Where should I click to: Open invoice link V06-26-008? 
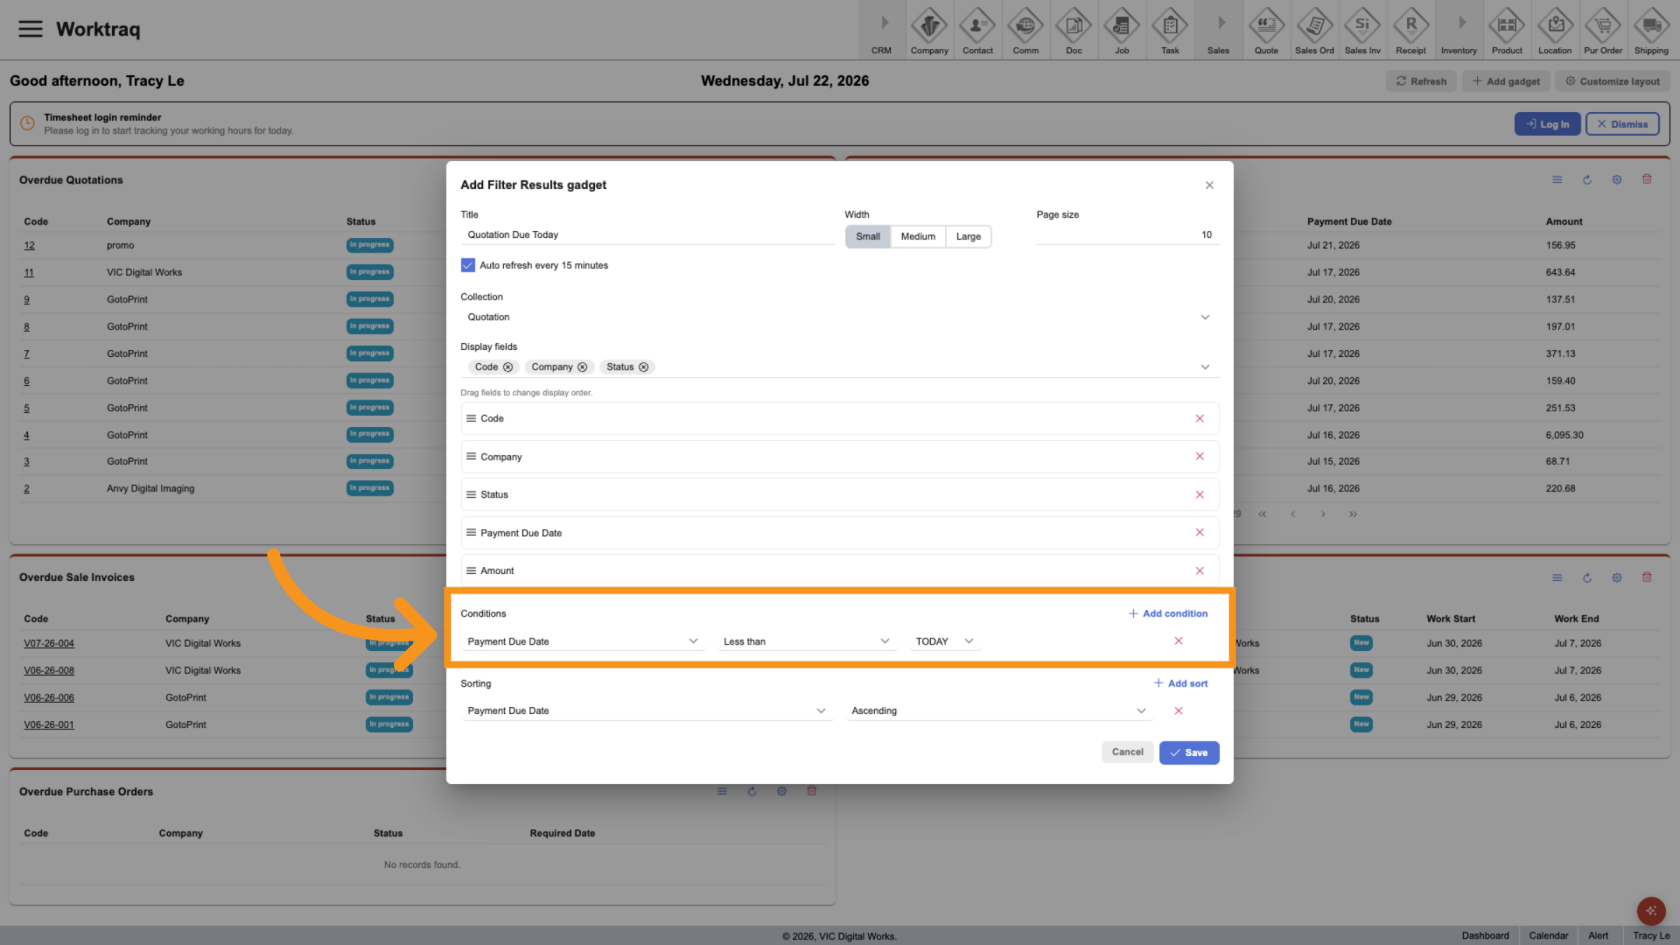point(49,671)
